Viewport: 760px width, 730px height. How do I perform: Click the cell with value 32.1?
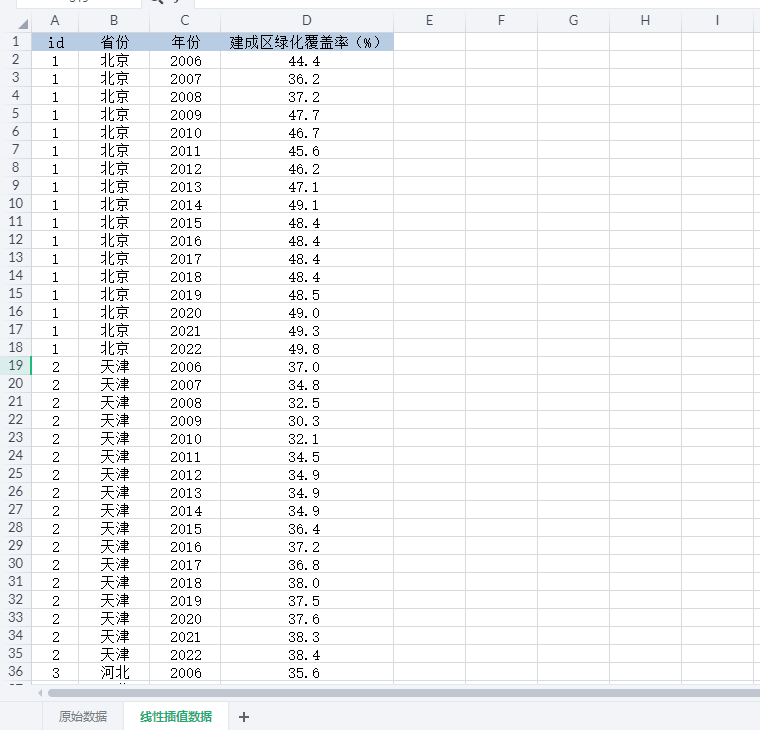pyautogui.click(x=307, y=438)
